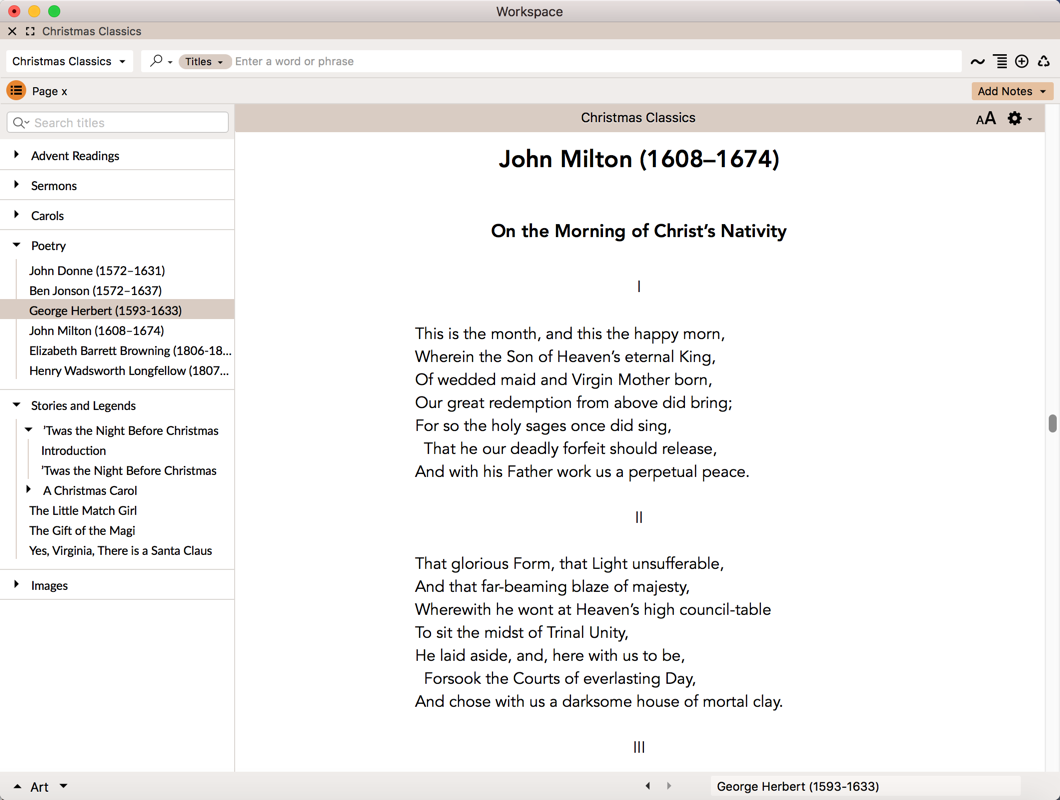Click the John Milton (1608–1674) page heading
The width and height of the screenshot is (1060, 800).
click(639, 159)
